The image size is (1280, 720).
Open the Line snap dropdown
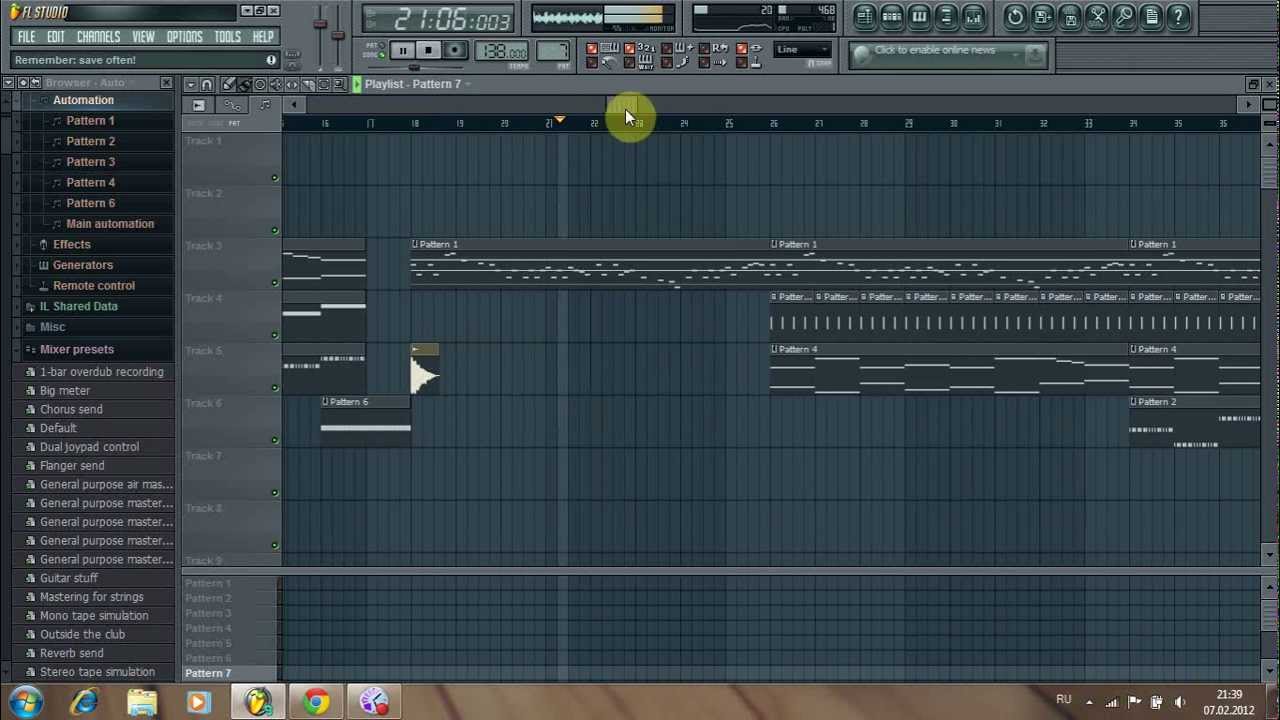803,50
